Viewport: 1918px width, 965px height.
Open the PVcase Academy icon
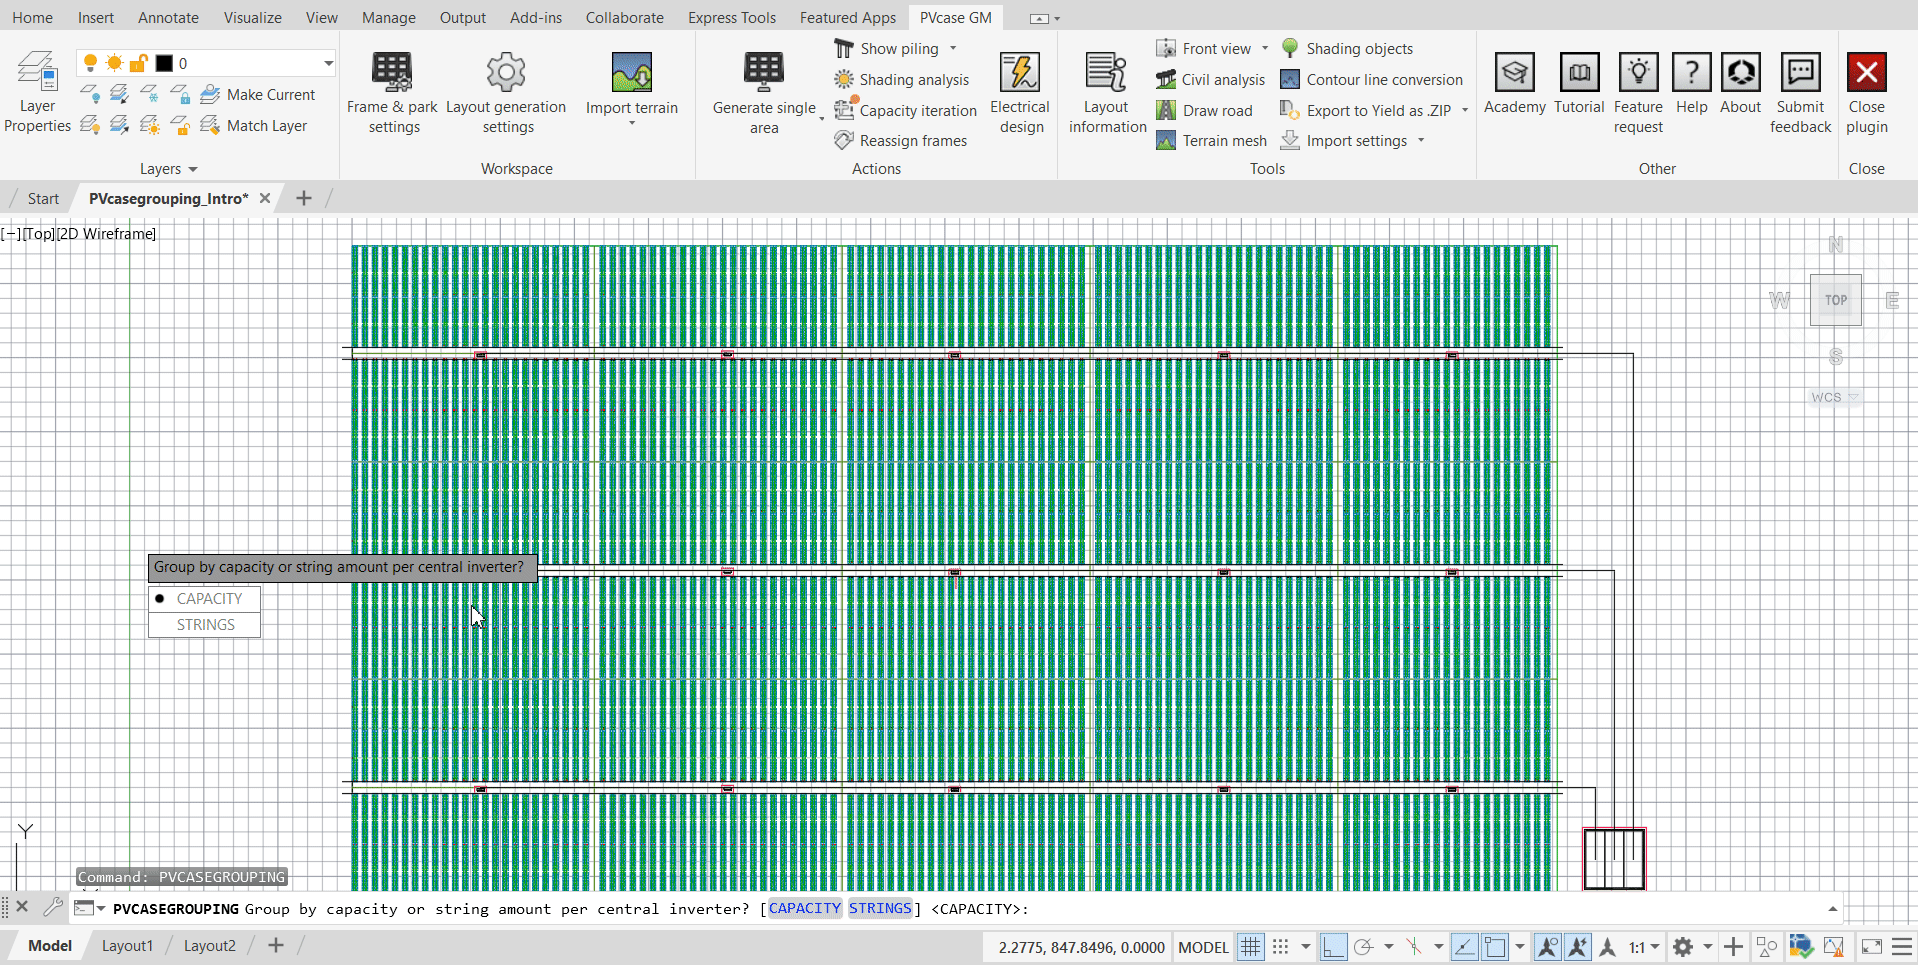coord(1514,74)
